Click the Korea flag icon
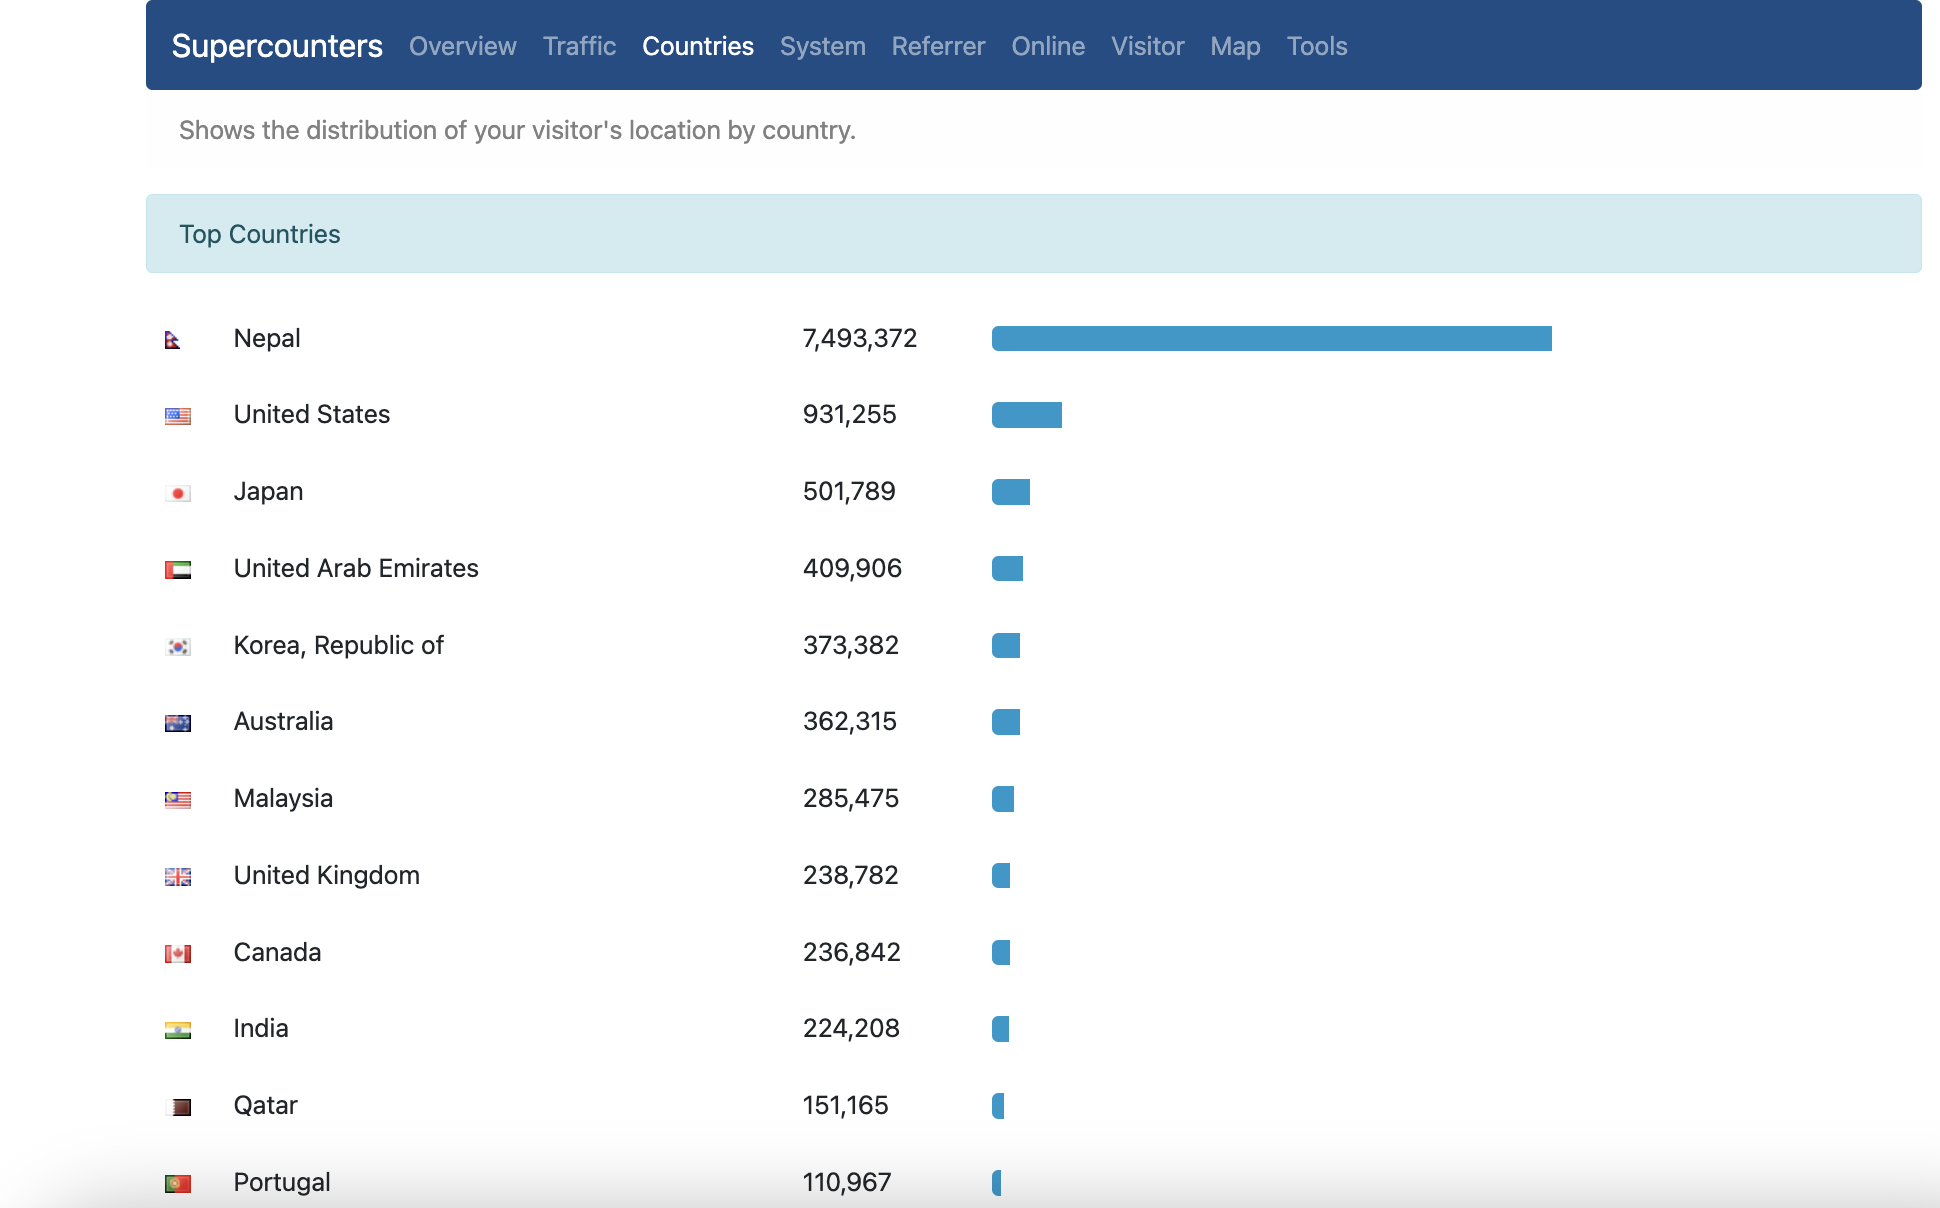 (178, 647)
